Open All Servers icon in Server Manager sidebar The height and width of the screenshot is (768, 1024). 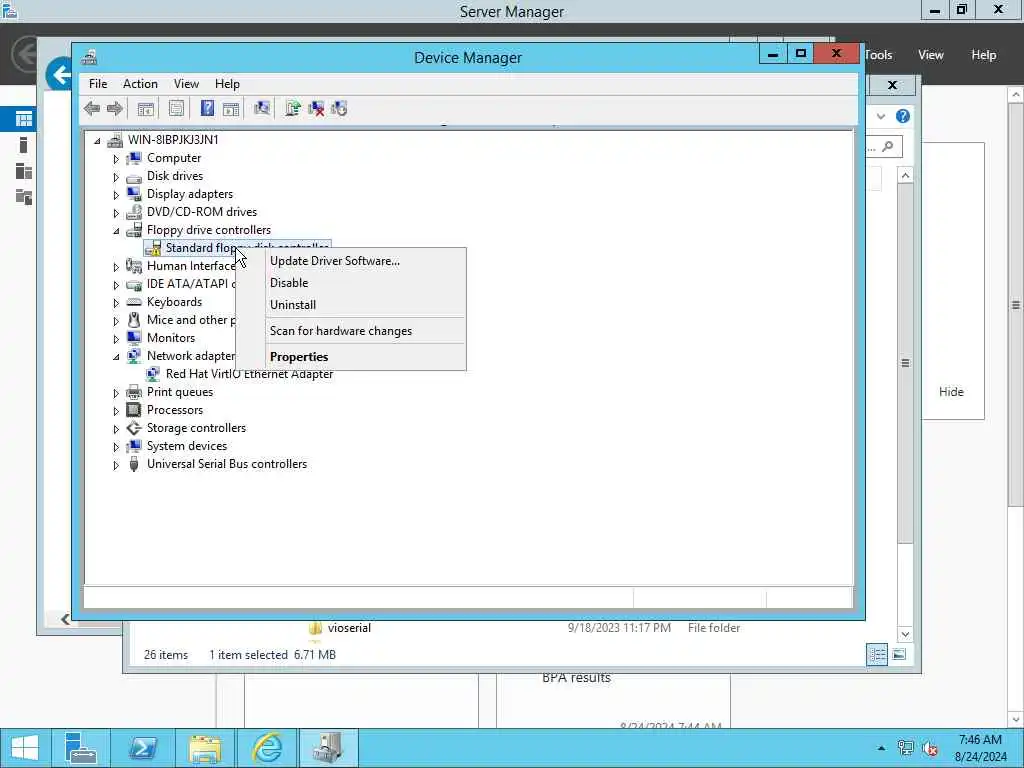click(x=24, y=171)
